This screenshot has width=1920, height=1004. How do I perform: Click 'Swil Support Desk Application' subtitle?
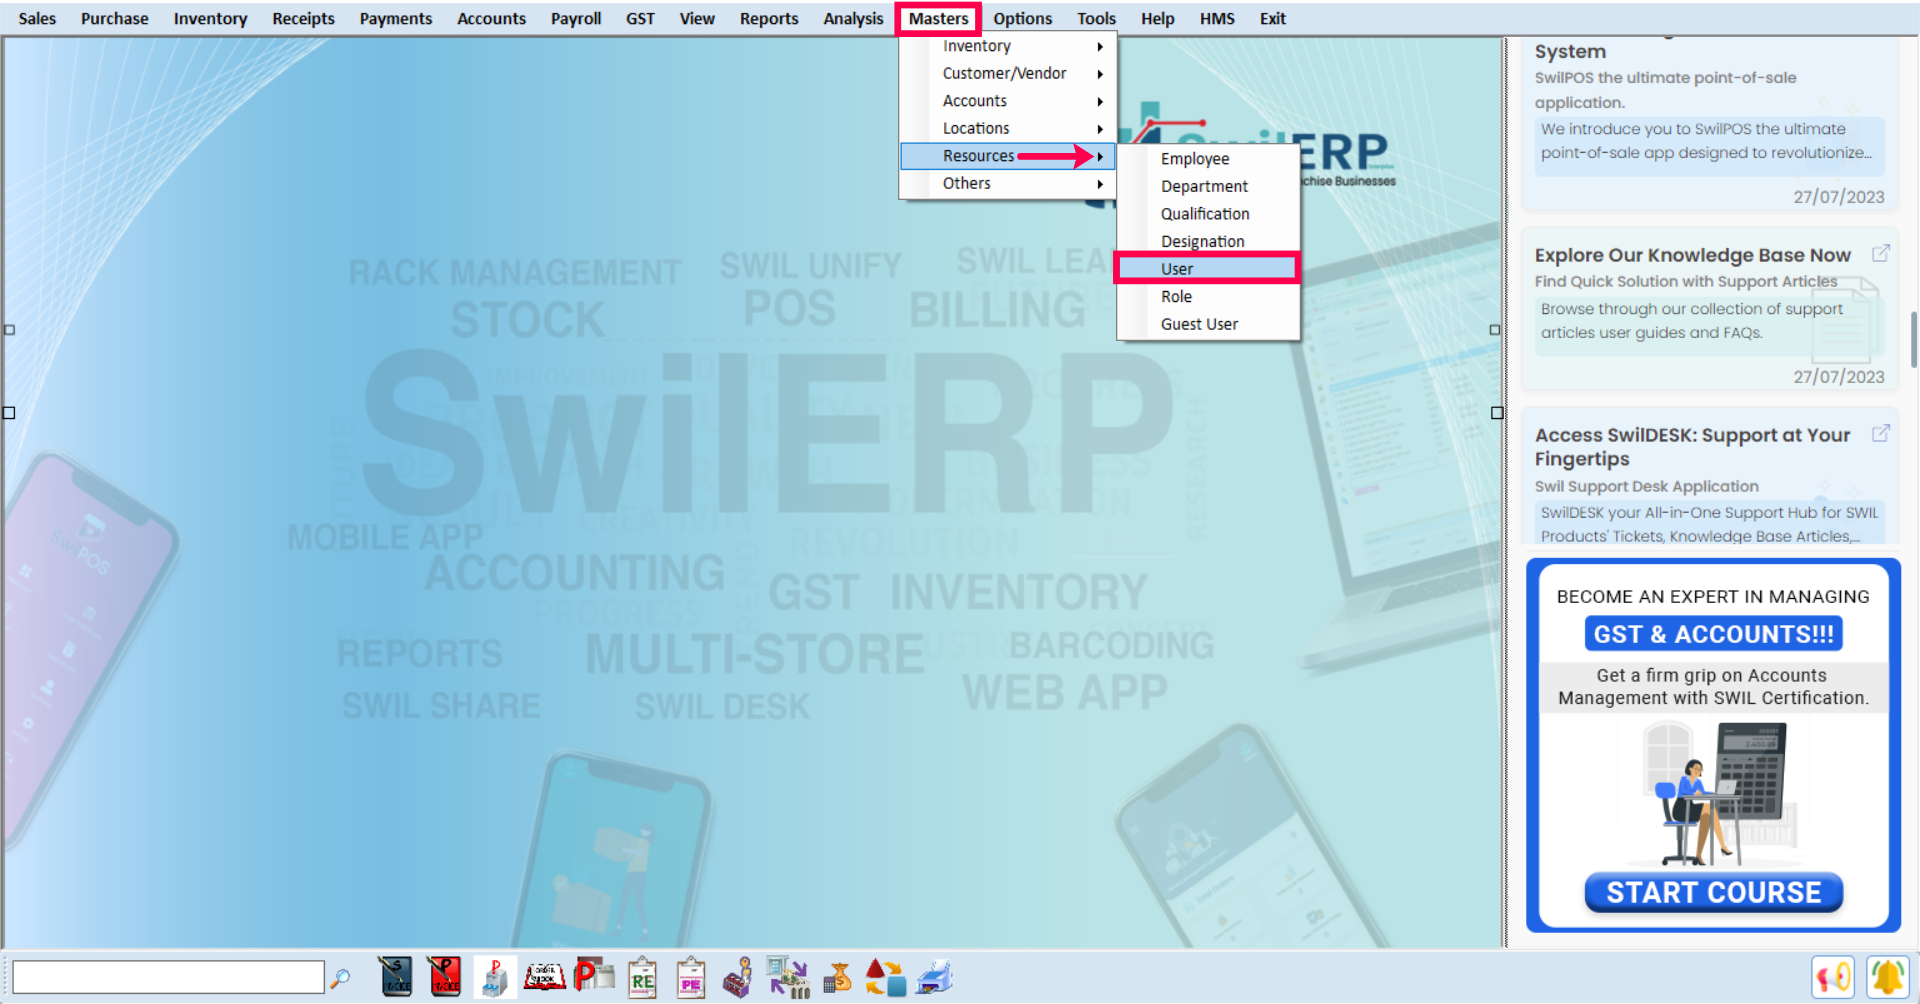1646,486
